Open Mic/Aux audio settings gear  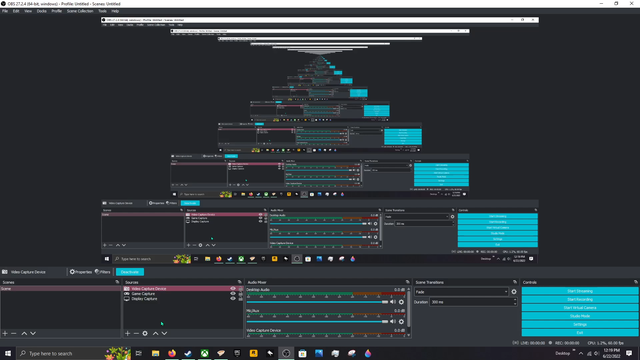[x=401, y=322]
